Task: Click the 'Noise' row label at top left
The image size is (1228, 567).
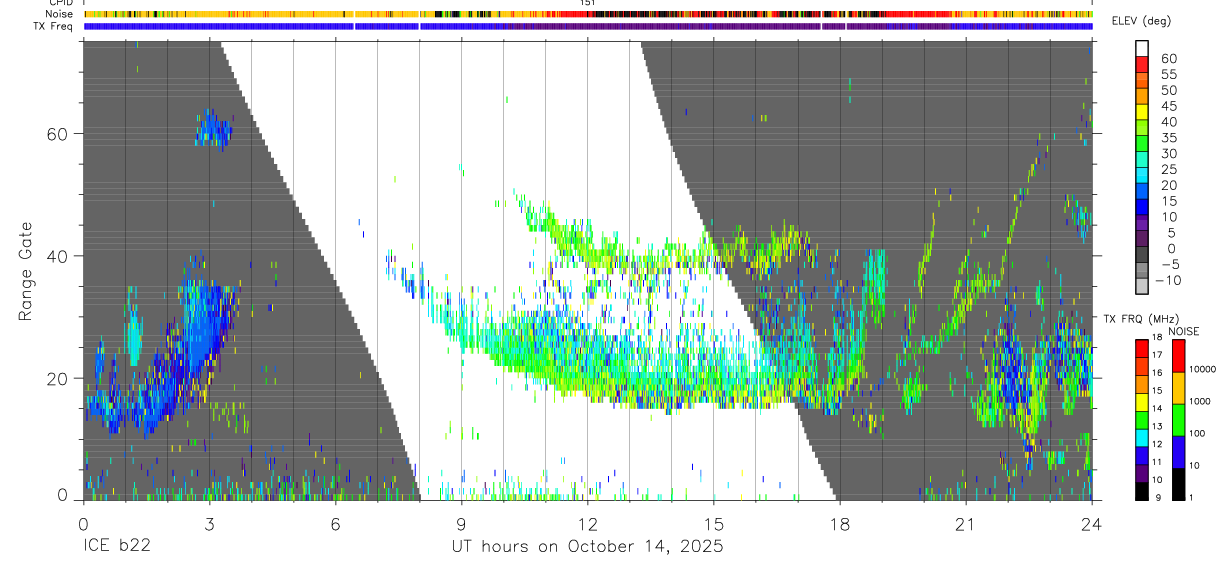Action: point(60,14)
